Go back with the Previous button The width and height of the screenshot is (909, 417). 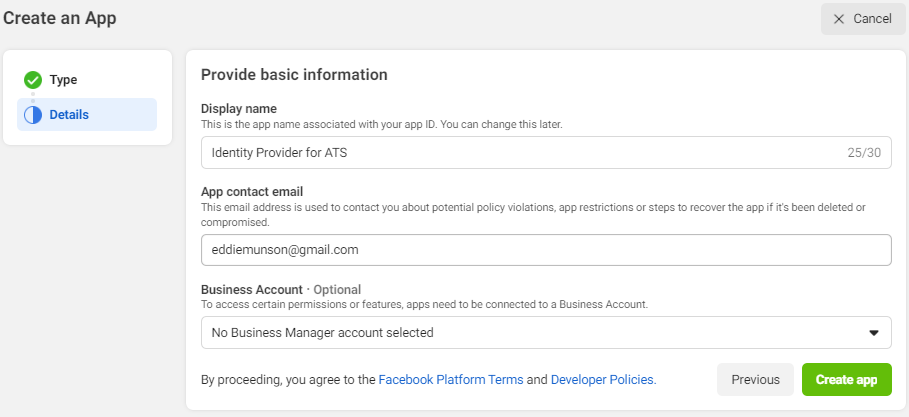click(x=755, y=379)
